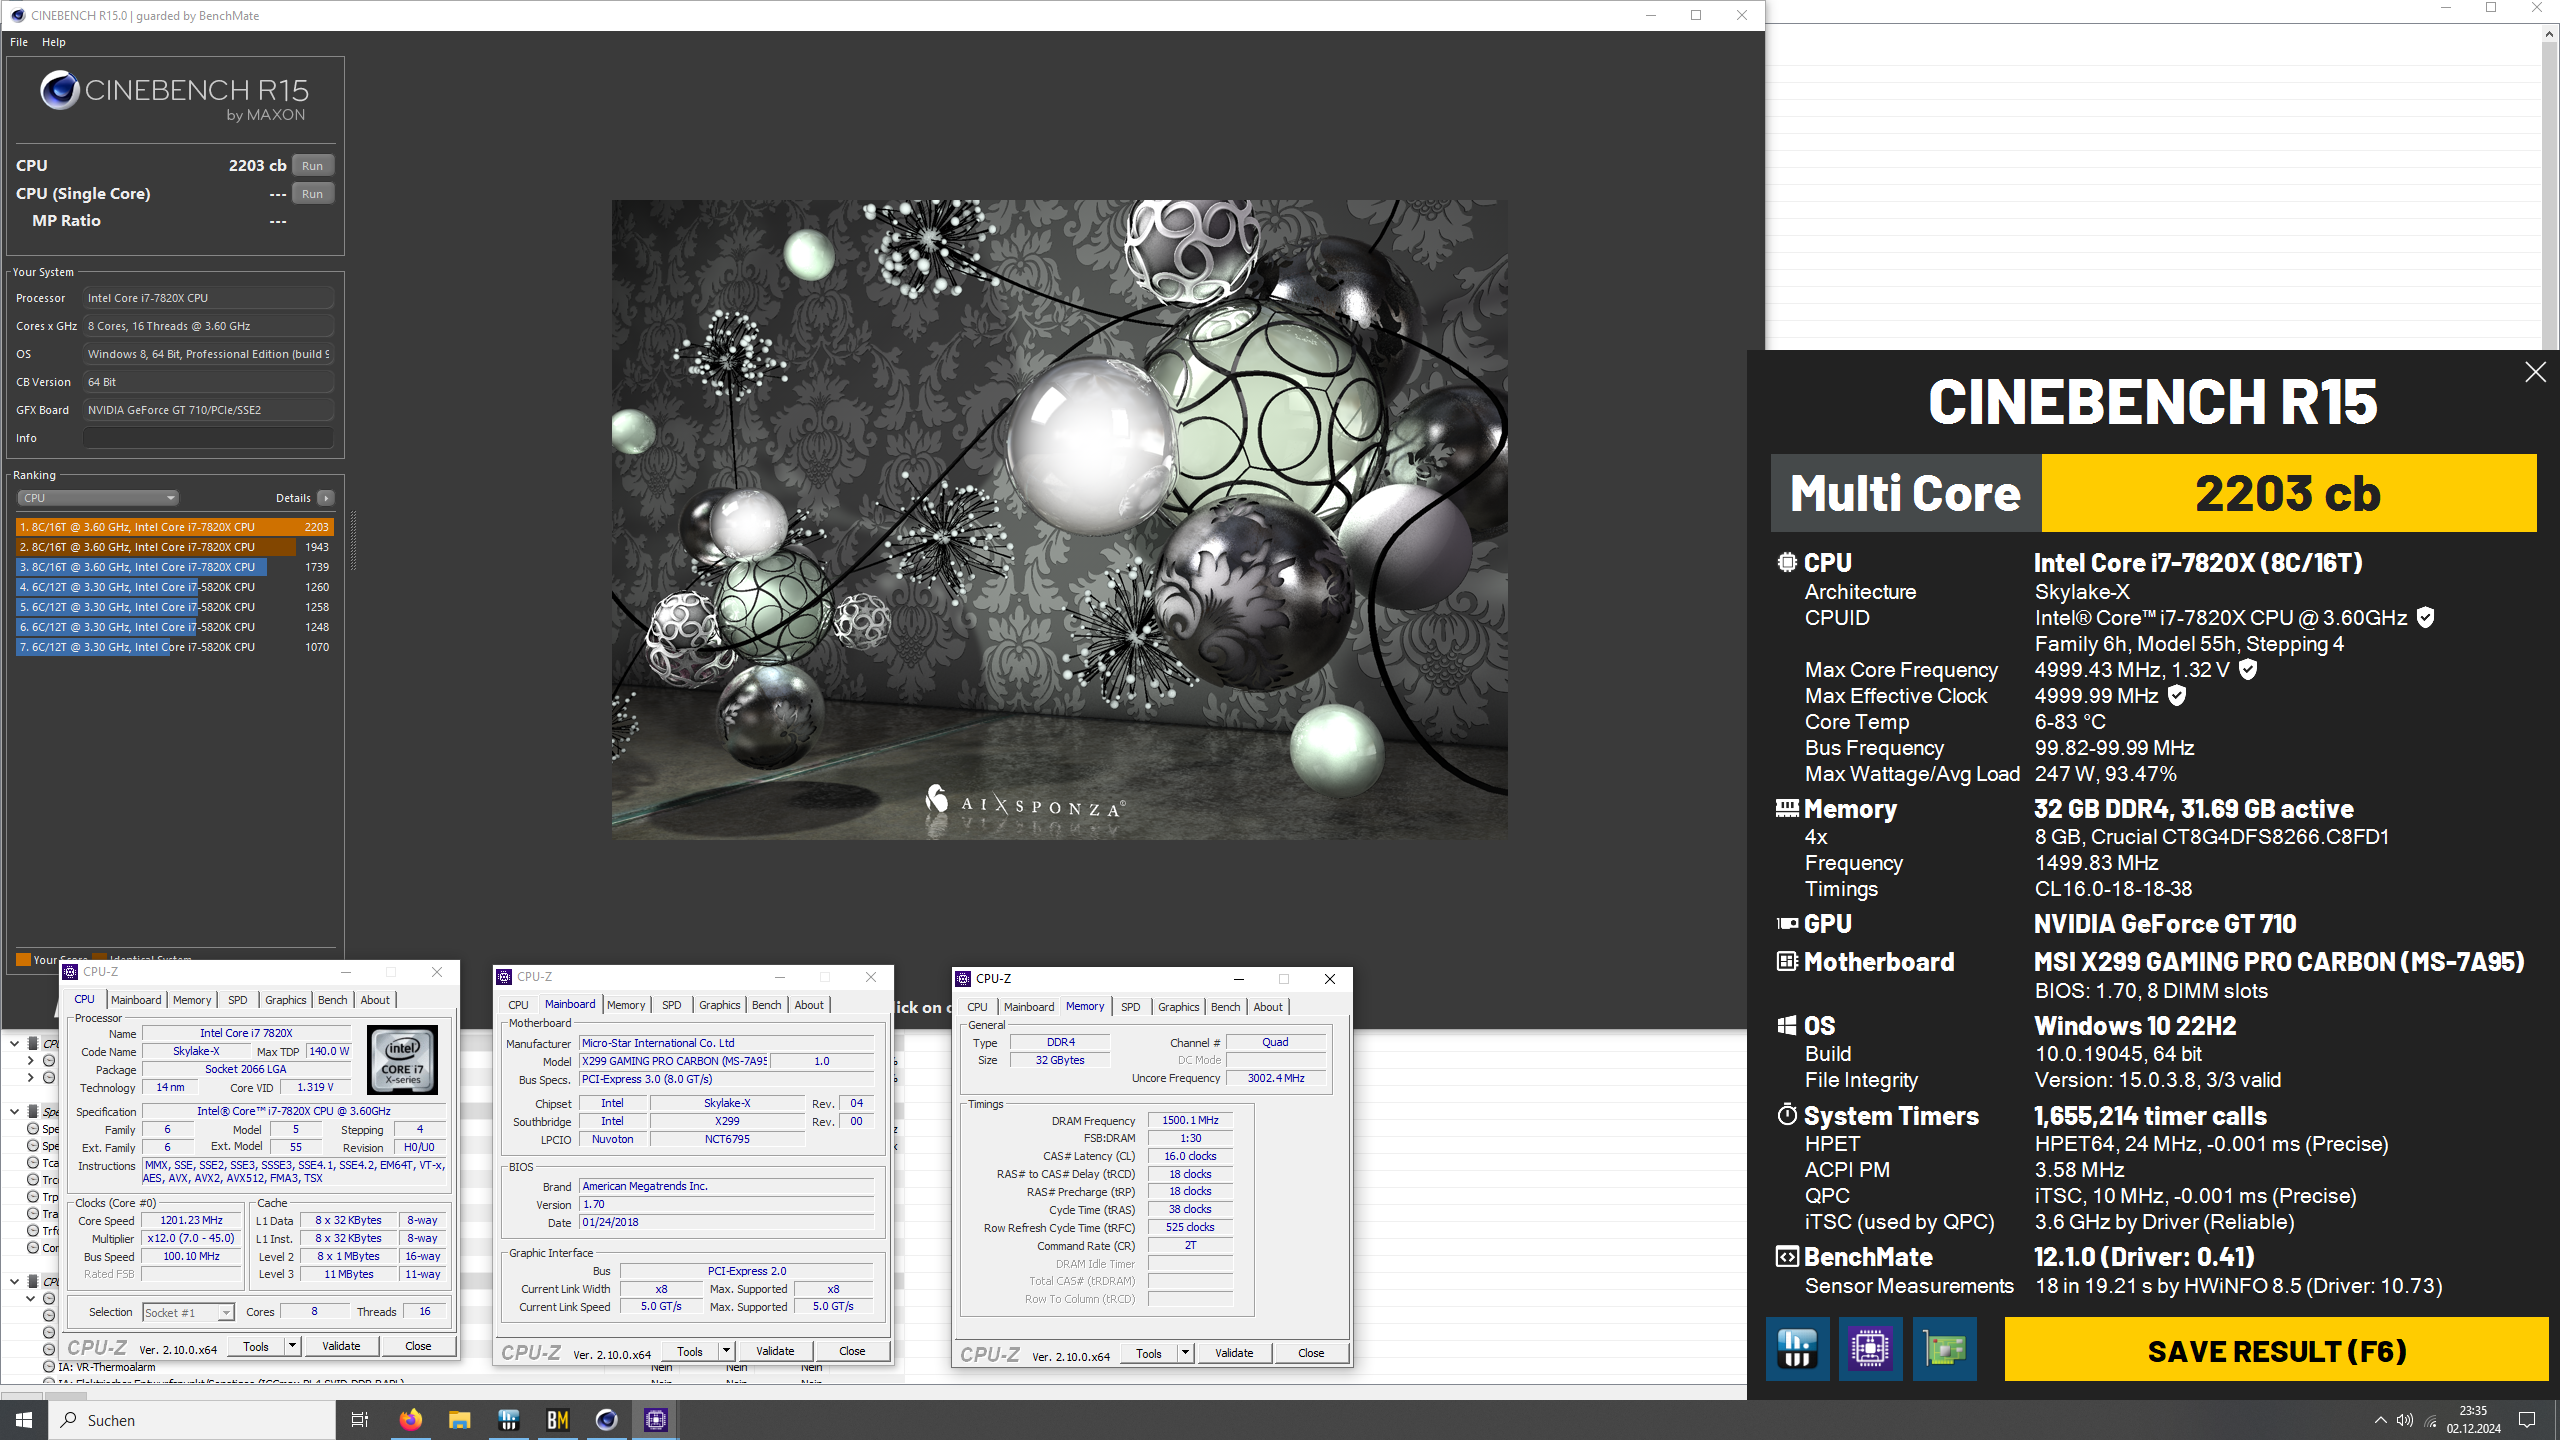Click the Intel Core i7 X-series logo
The height and width of the screenshot is (1440, 2560).
pos(403,1059)
